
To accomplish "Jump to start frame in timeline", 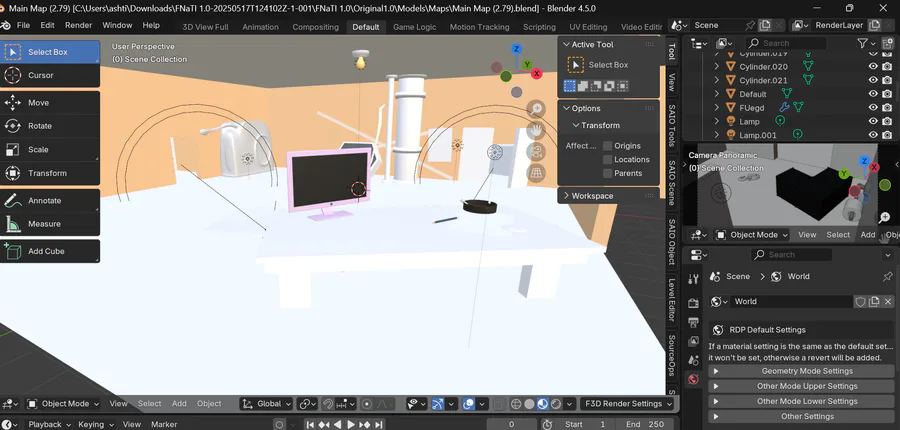I will point(310,425).
